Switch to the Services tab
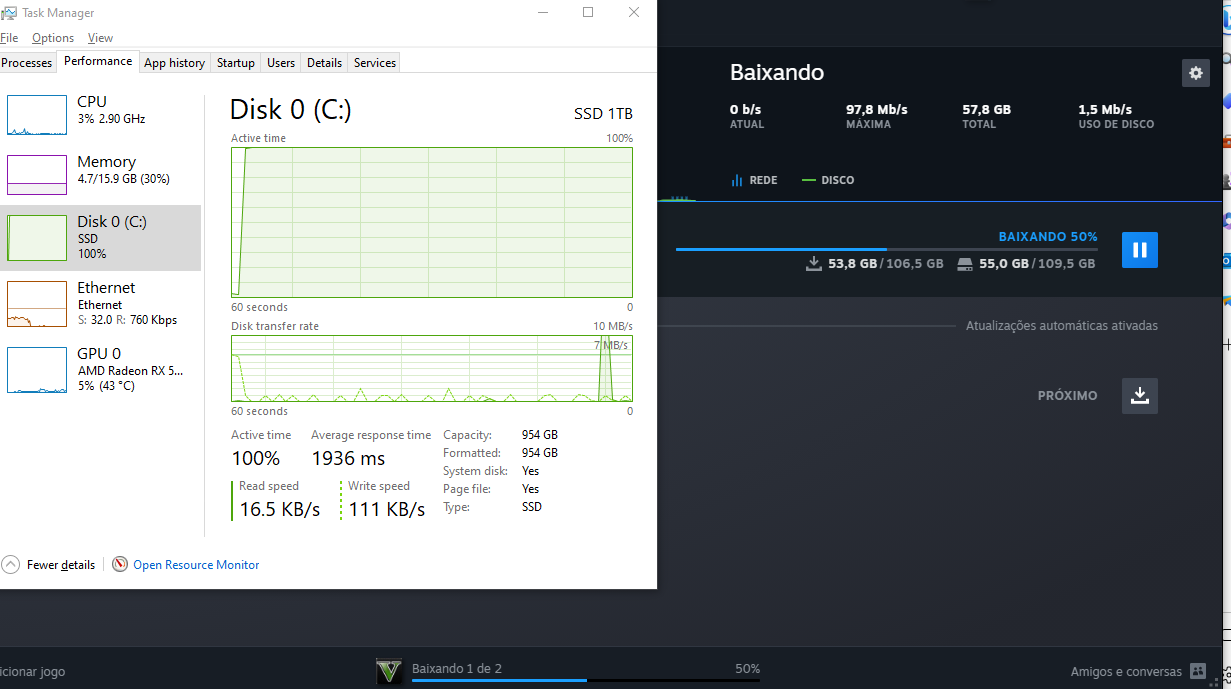 [375, 62]
